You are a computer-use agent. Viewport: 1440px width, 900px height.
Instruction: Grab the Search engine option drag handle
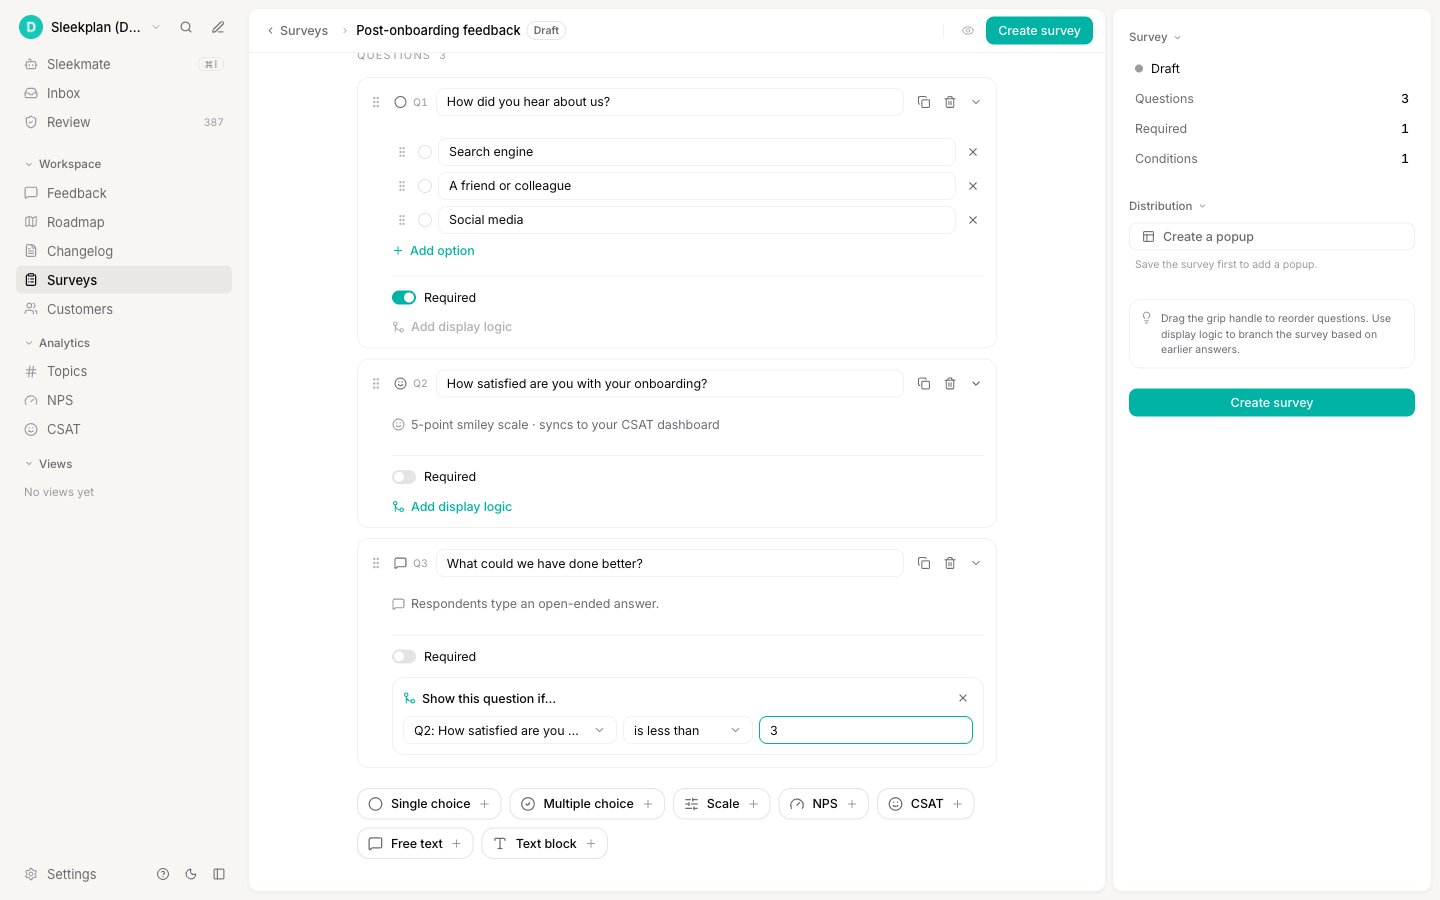402,152
